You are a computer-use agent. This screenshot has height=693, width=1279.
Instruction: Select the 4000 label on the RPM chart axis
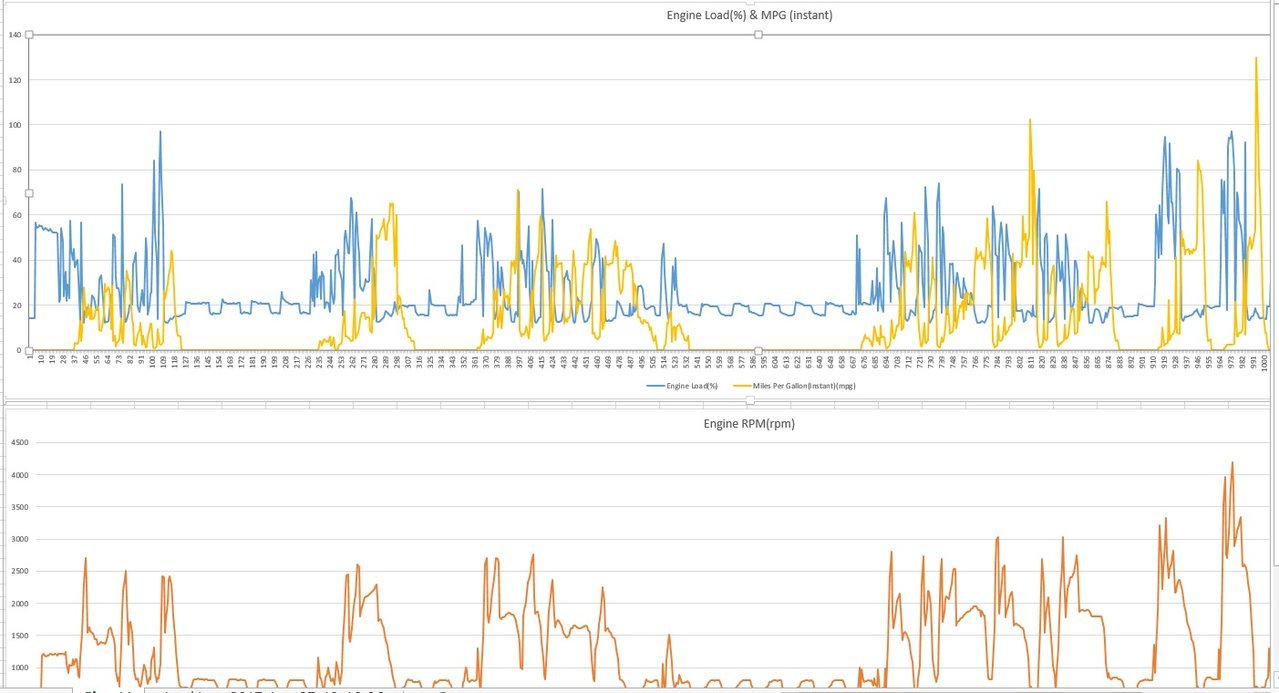pos(20,475)
